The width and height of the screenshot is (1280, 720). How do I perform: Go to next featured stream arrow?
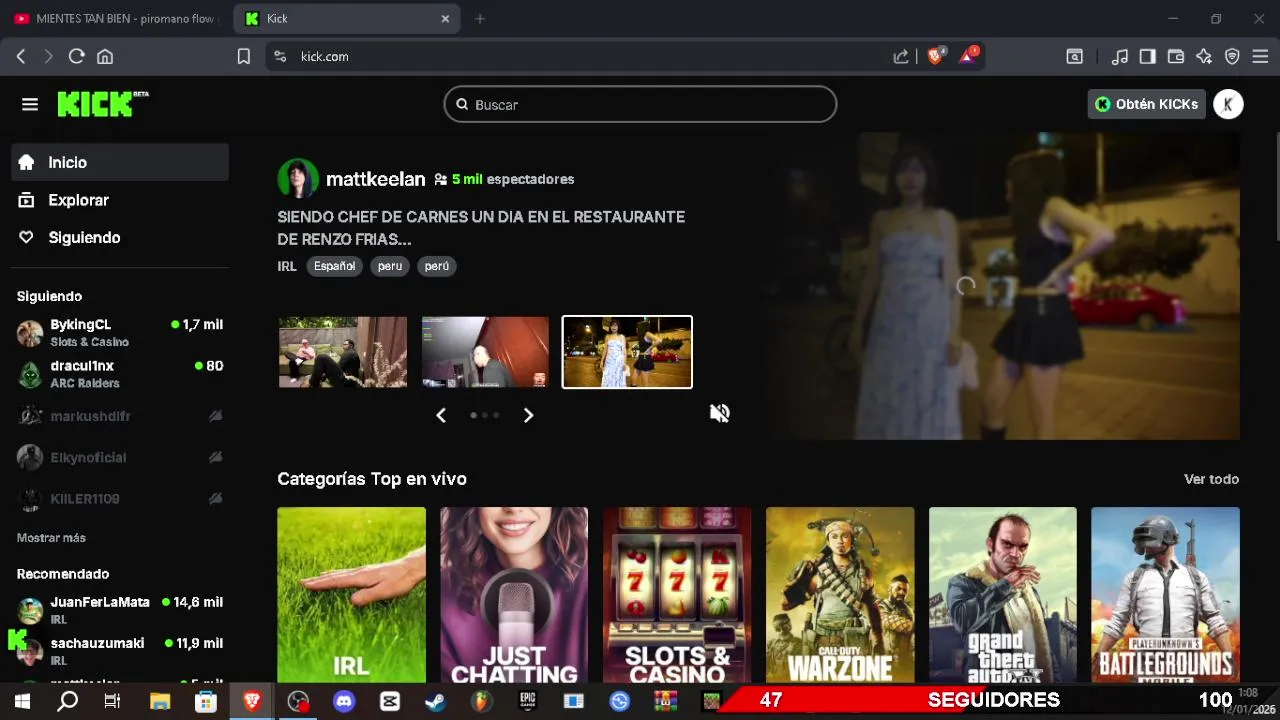(x=528, y=415)
